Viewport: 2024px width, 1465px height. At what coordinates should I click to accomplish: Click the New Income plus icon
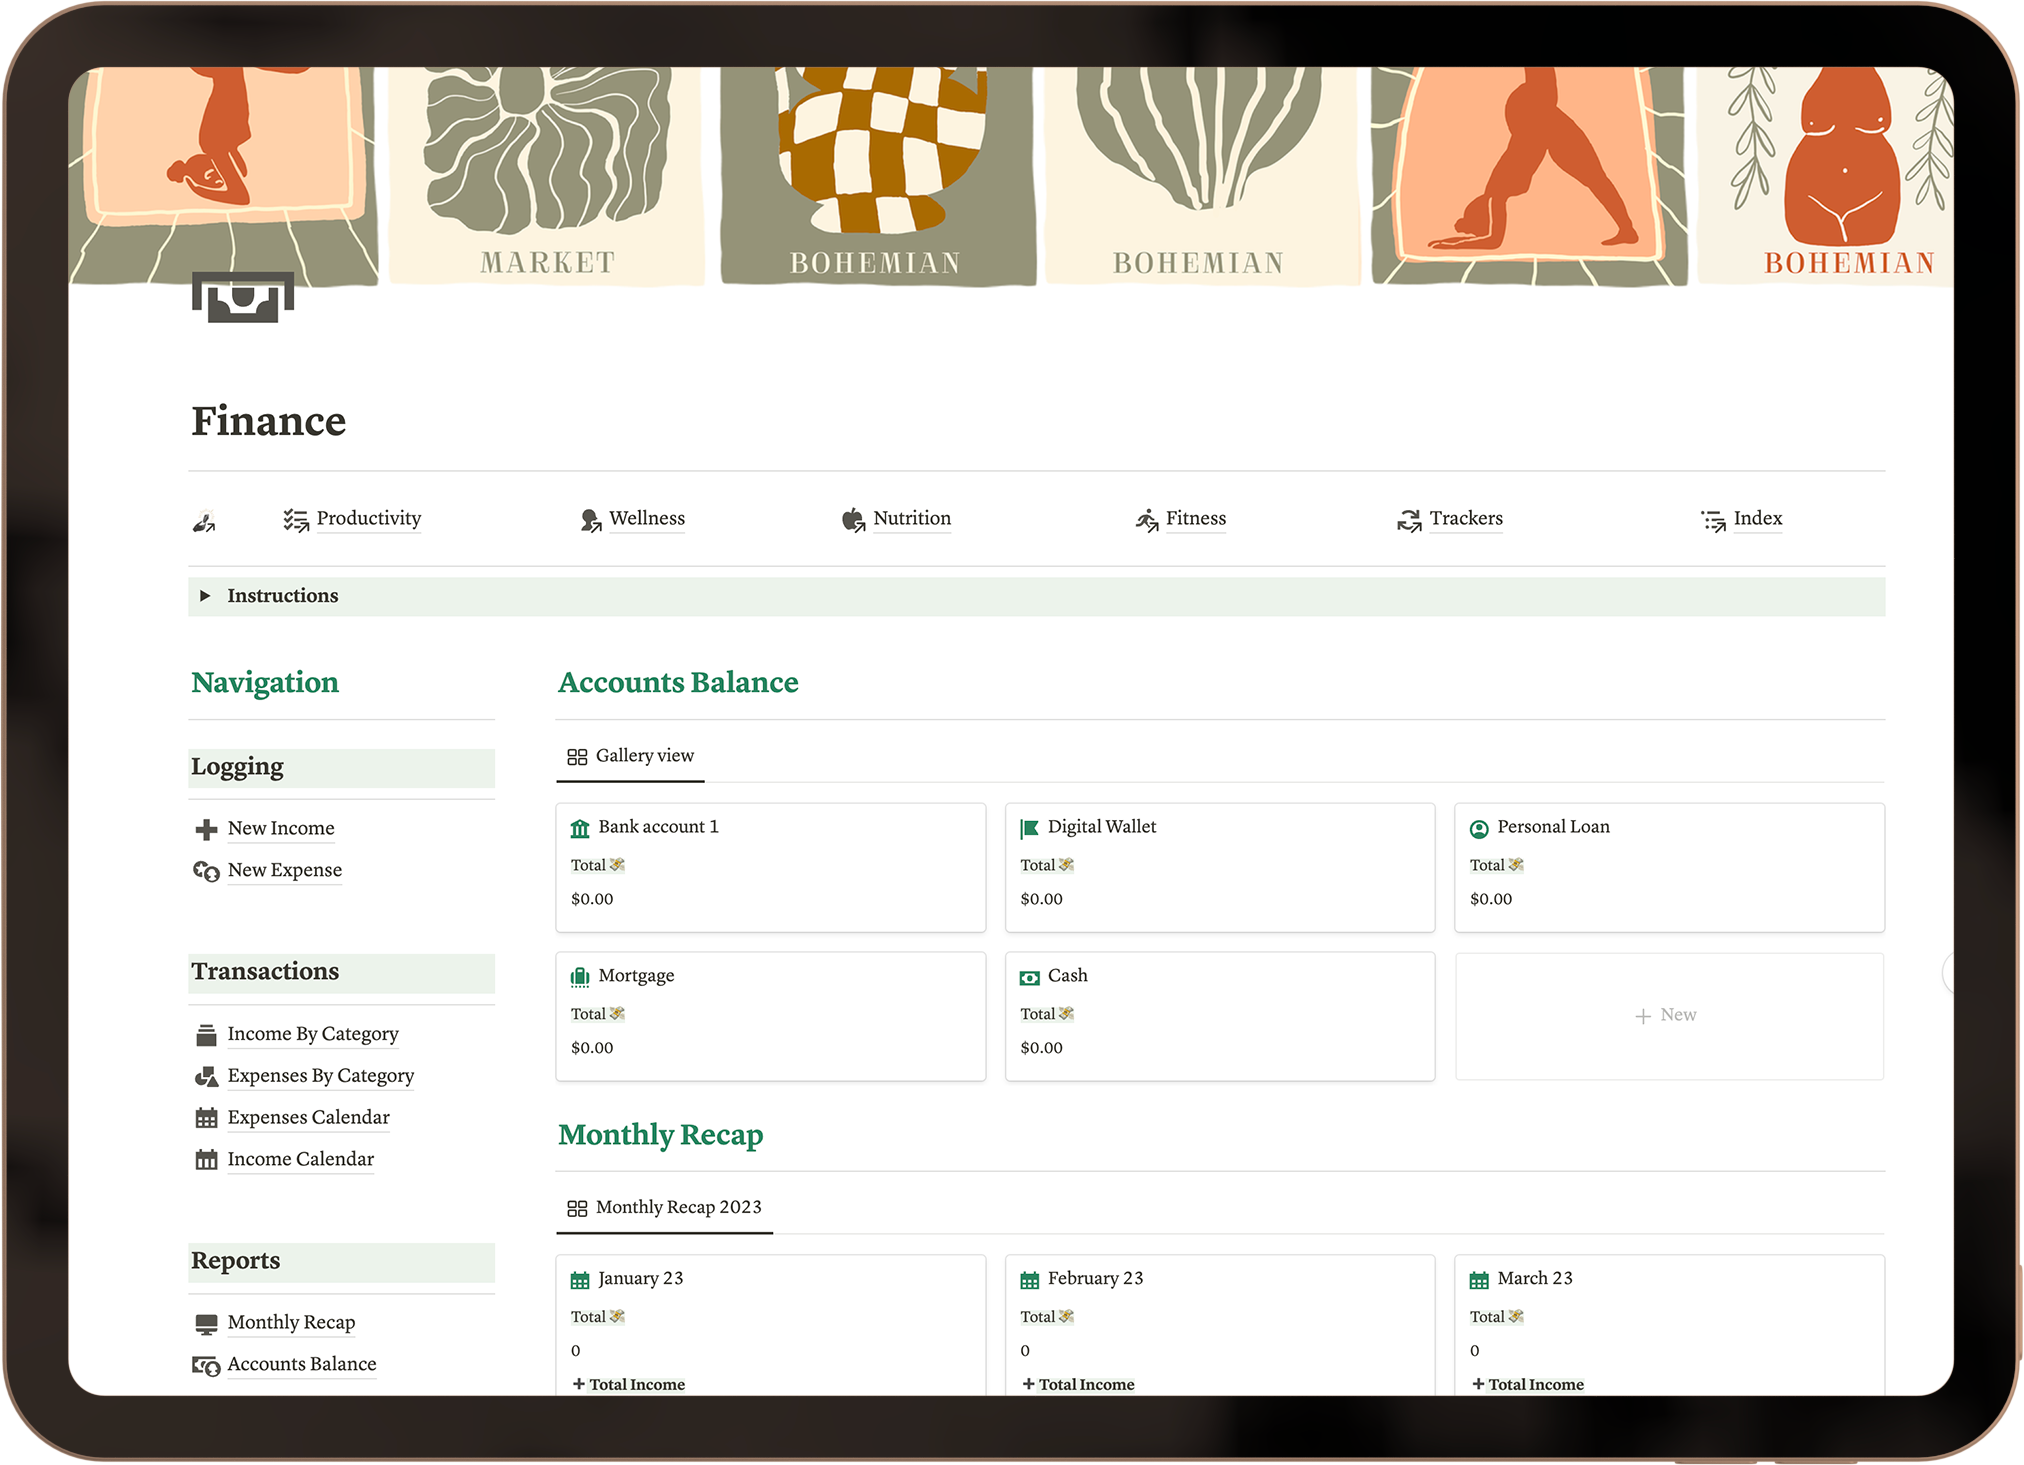tap(206, 829)
